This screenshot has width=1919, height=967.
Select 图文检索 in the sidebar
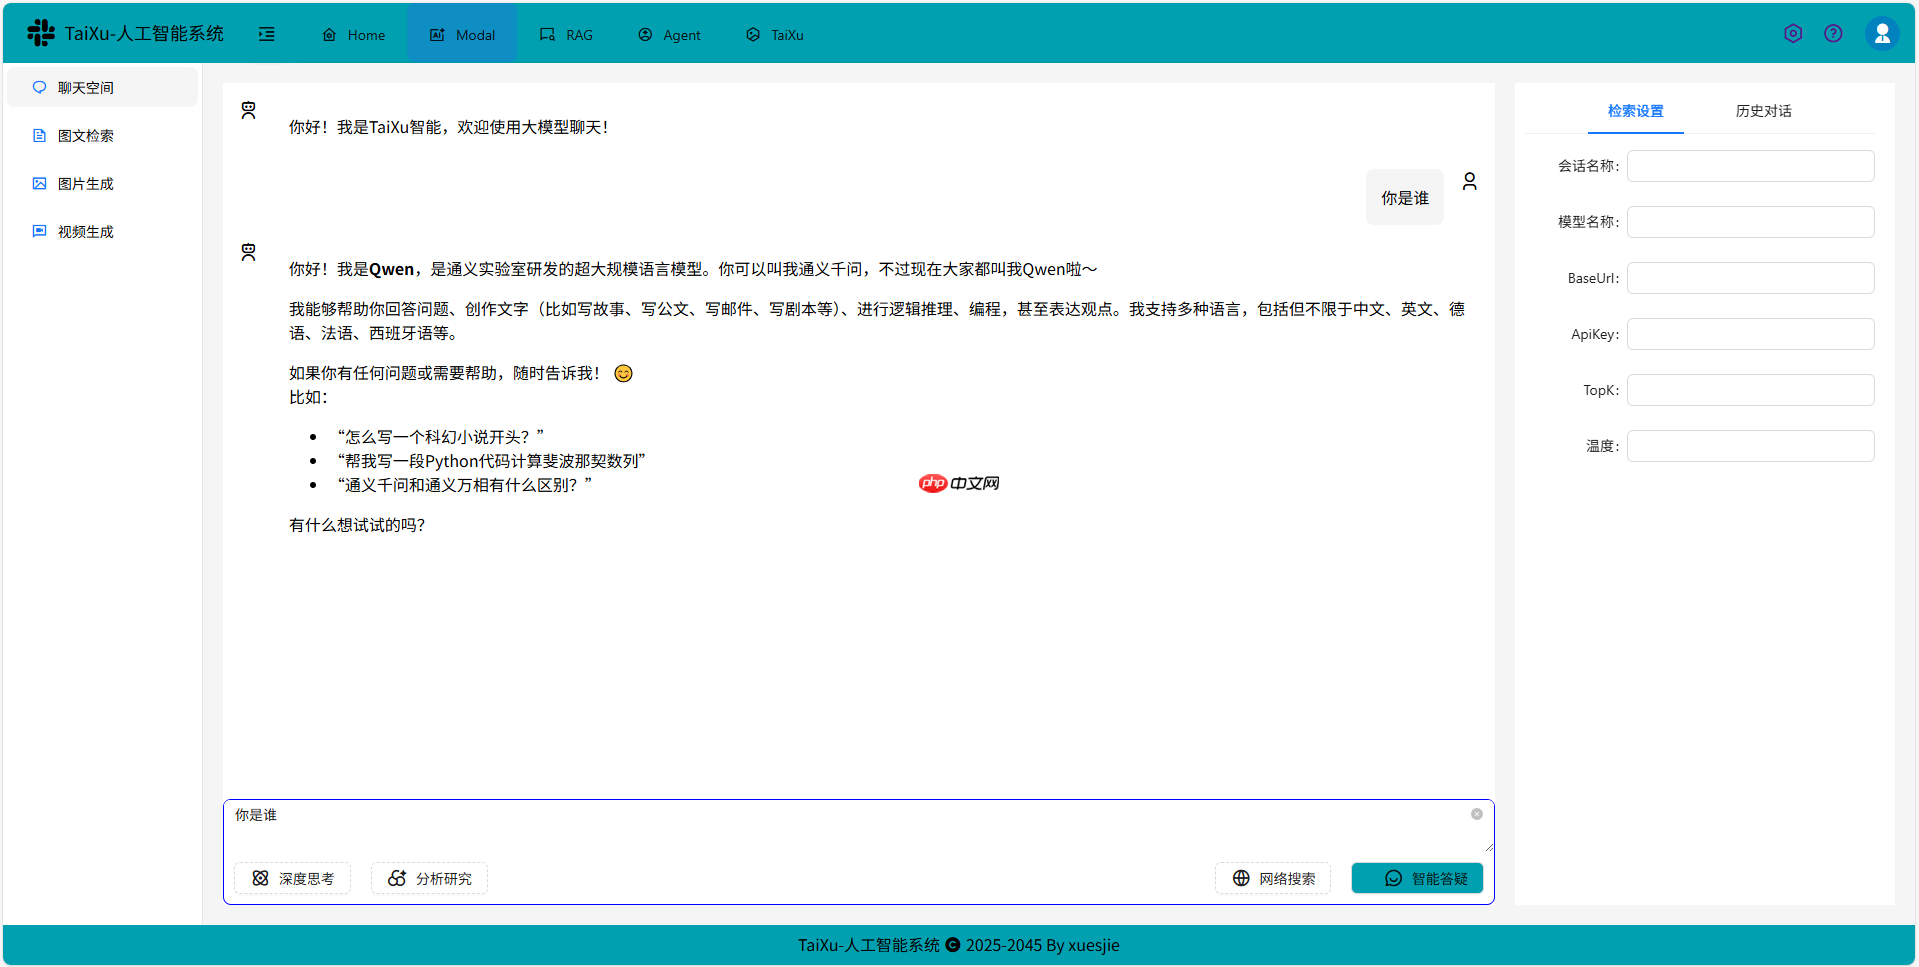(x=86, y=135)
